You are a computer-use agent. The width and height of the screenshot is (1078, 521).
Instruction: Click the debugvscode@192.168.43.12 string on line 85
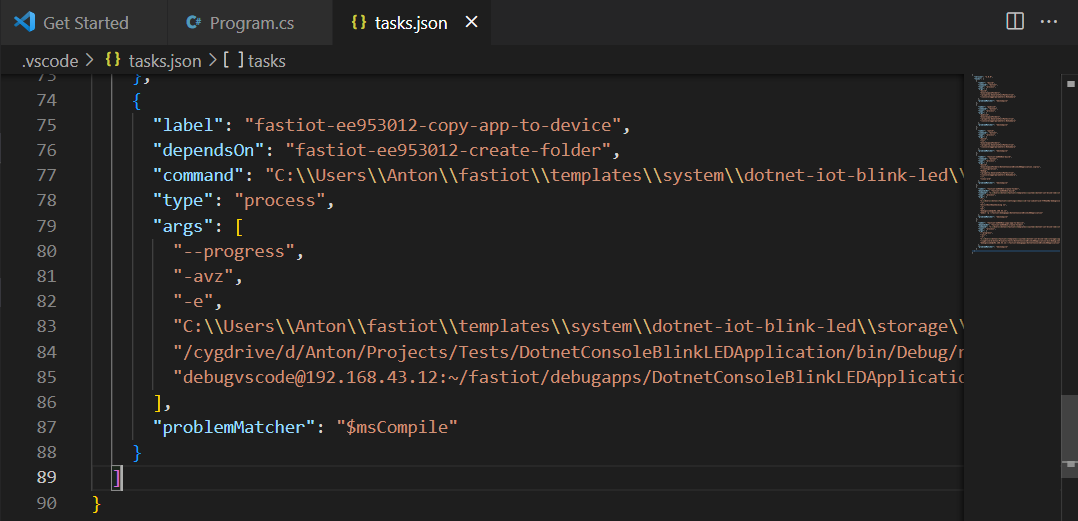569,377
